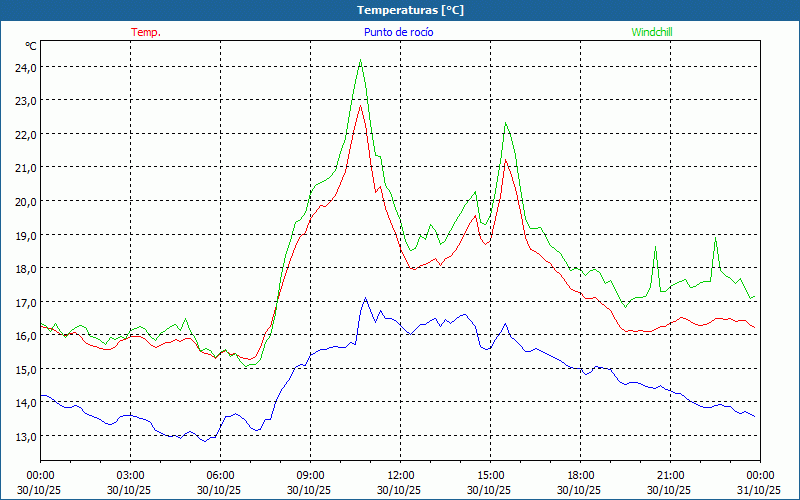Click the highest peak of green Windchill line
The height and width of the screenshot is (500, 800).
[x=360, y=60]
